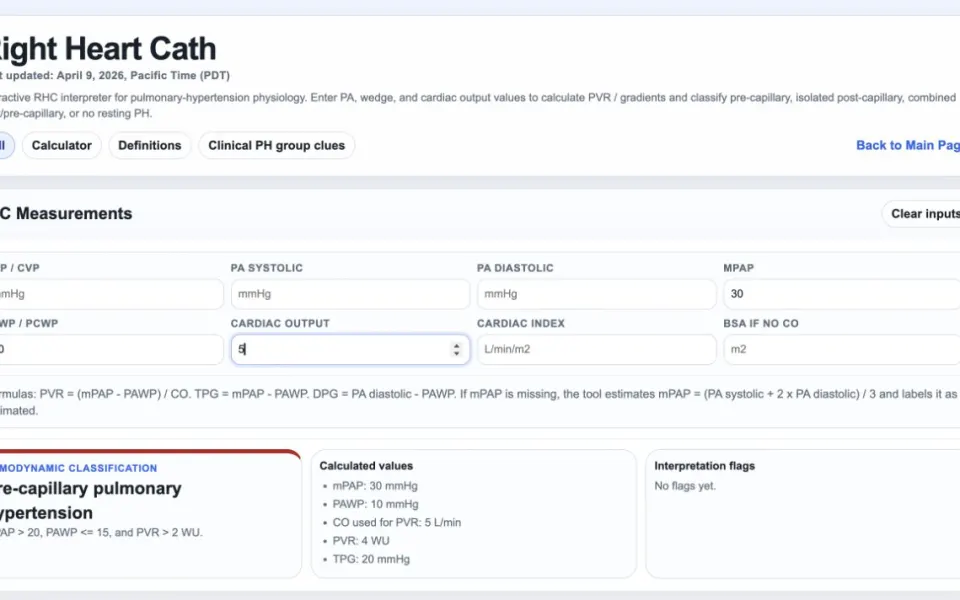The width and height of the screenshot is (960, 600).
Task: Increase Cardiac Output with the up arrow
Action: pos(456,345)
